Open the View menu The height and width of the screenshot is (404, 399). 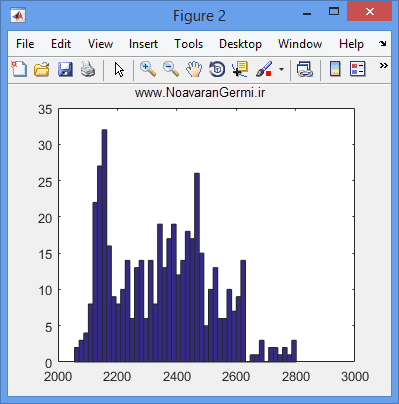point(100,44)
